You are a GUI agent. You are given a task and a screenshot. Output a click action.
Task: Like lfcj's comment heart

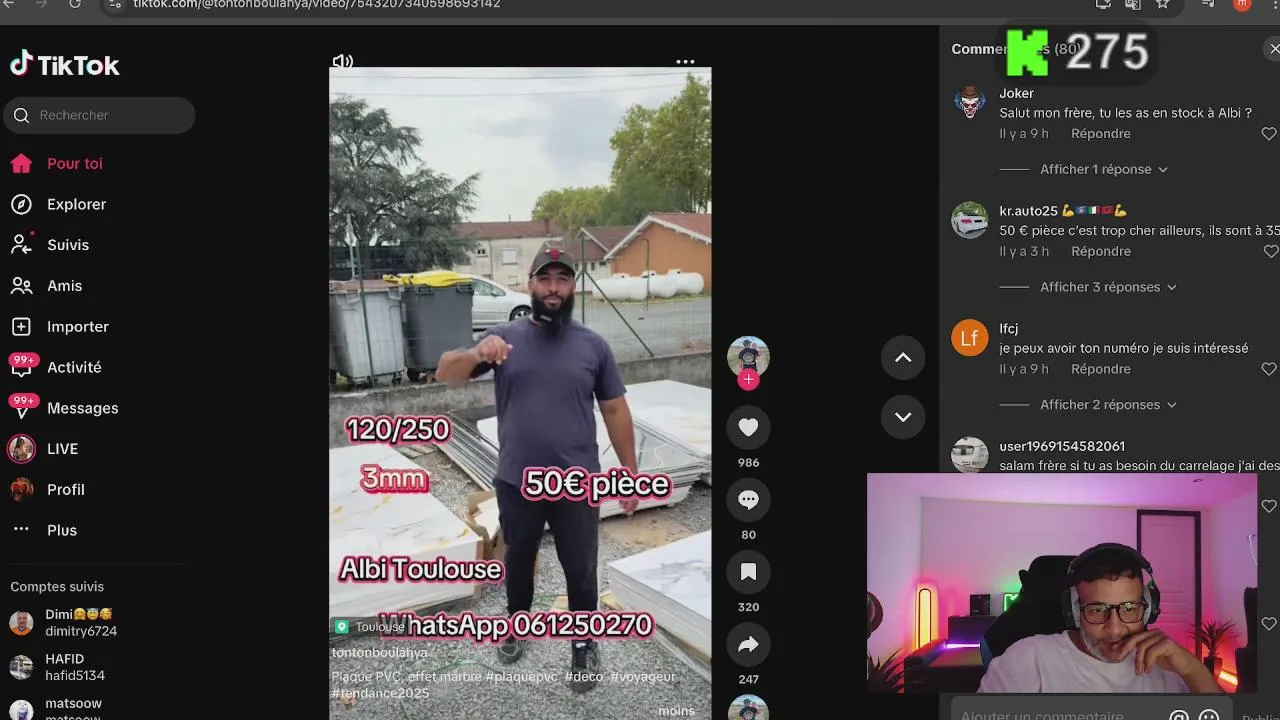pos(1269,369)
